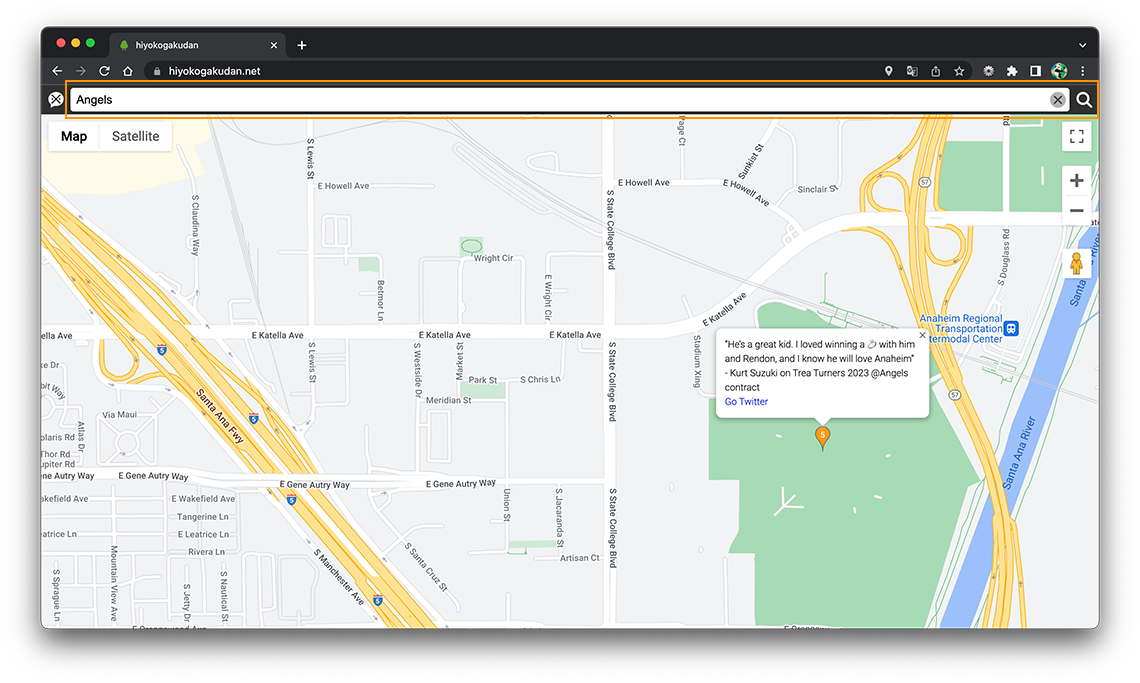Close the tweet info popup
1140x683 pixels.
923,335
